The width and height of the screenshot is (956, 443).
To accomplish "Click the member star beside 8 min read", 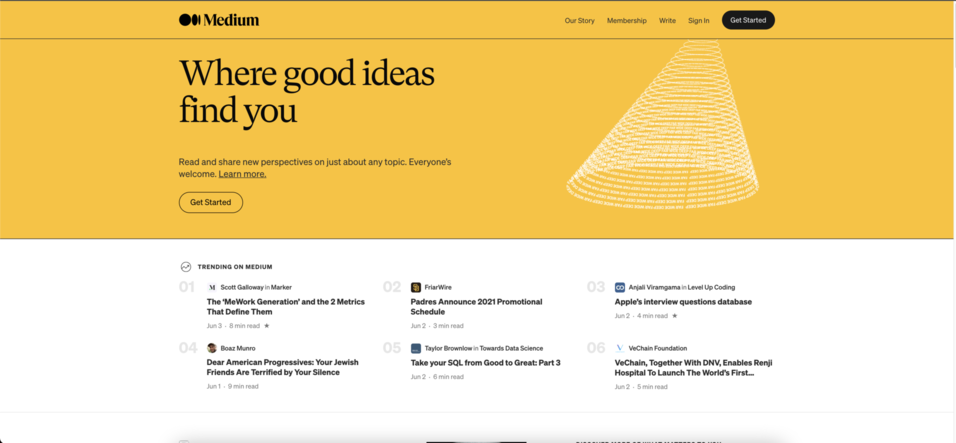I will click(266, 326).
